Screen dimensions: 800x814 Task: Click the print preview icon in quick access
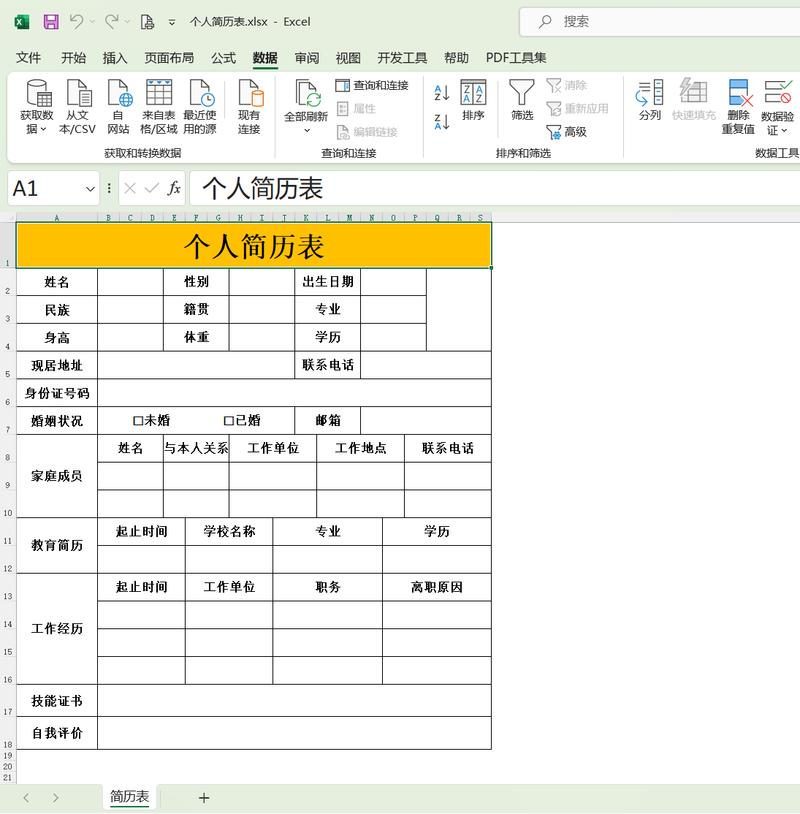[147, 22]
